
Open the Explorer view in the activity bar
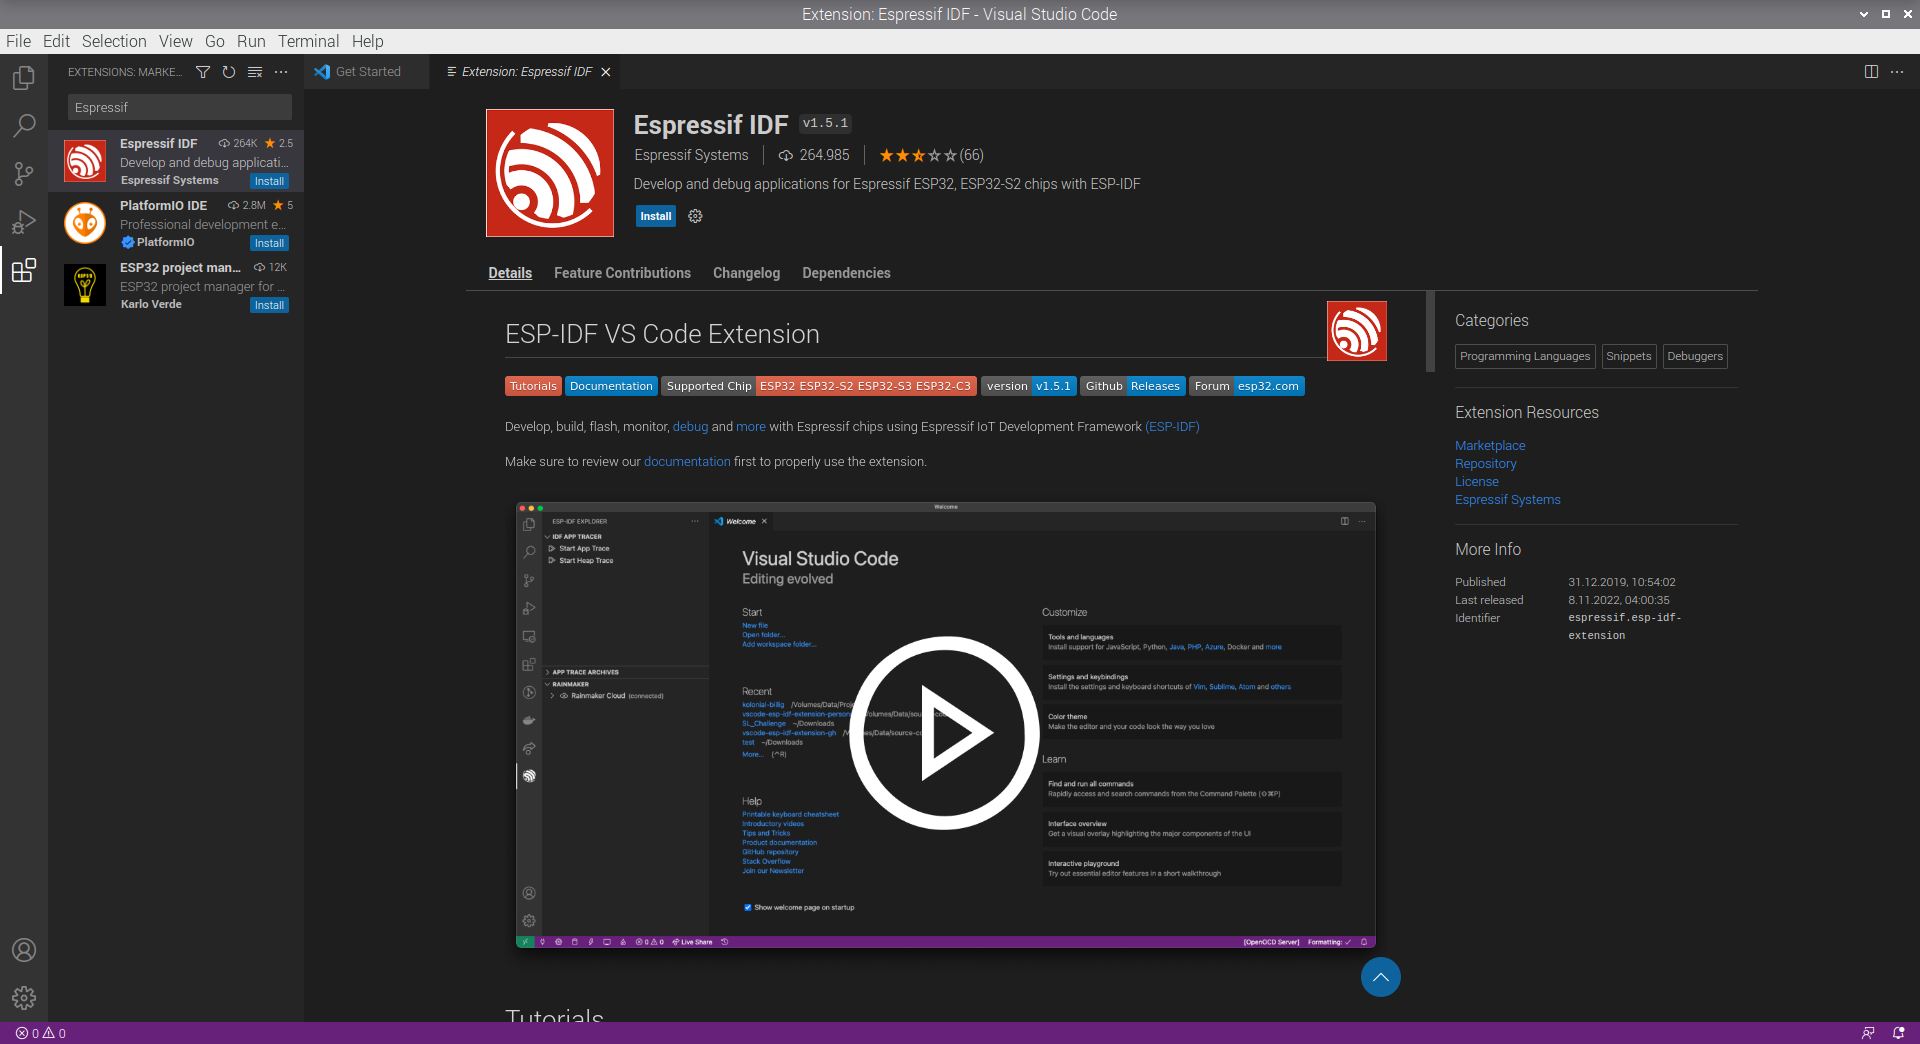(23, 77)
